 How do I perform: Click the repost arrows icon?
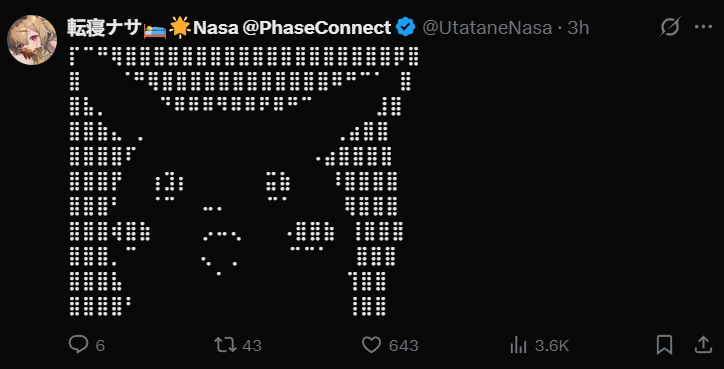point(225,345)
